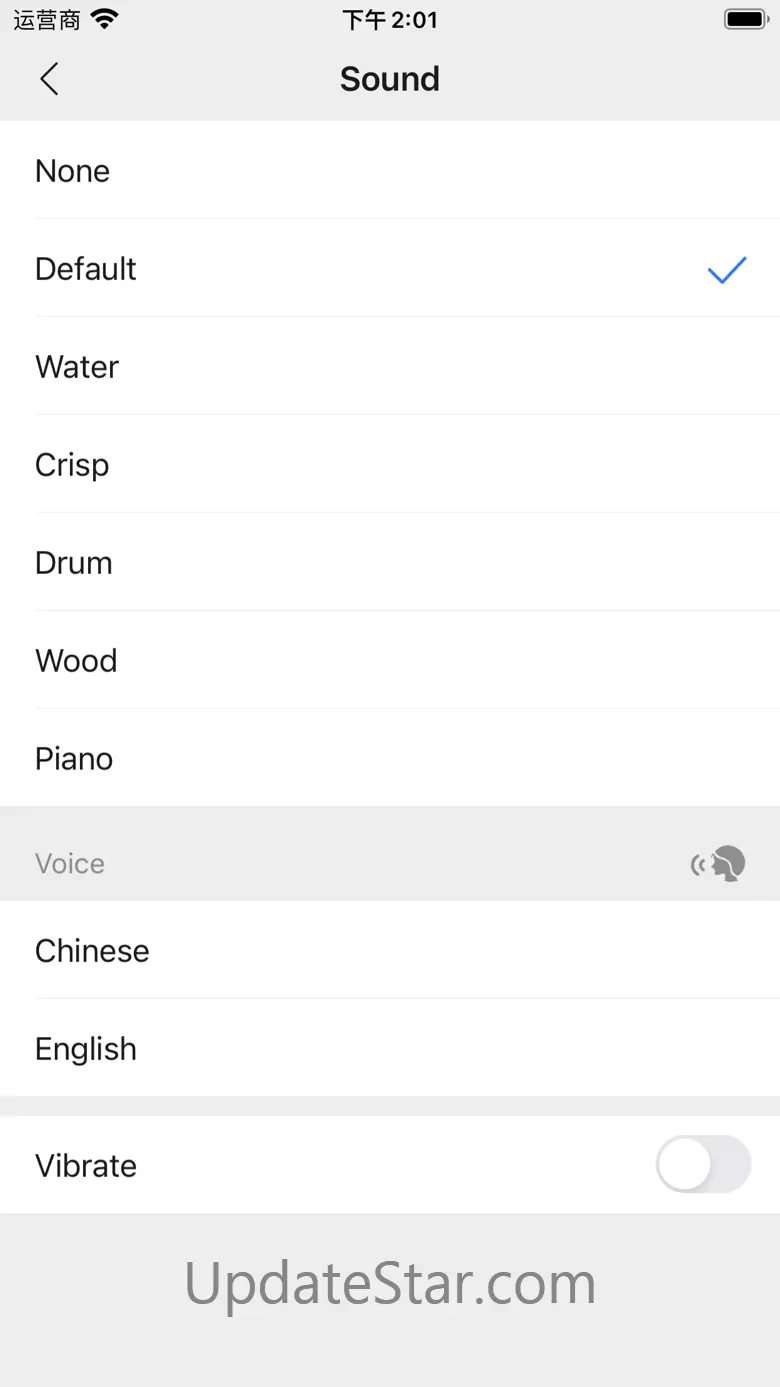Select the English voice
Screen dimensions: 780x1387
pyautogui.click(x=390, y=1049)
